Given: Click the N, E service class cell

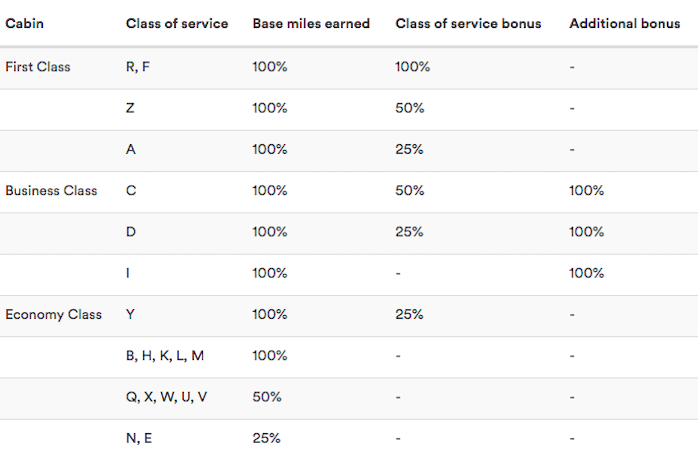Looking at the screenshot, I should [x=139, y=438].
